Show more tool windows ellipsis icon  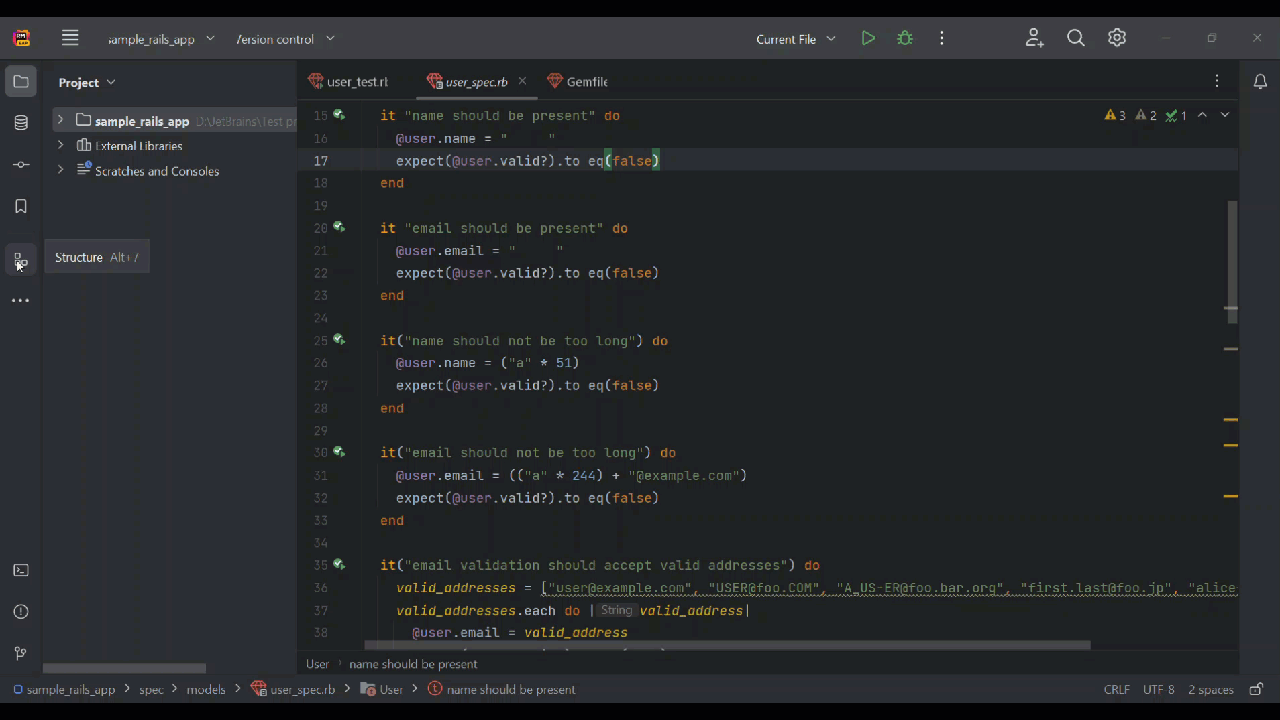[x=21, y=300]
